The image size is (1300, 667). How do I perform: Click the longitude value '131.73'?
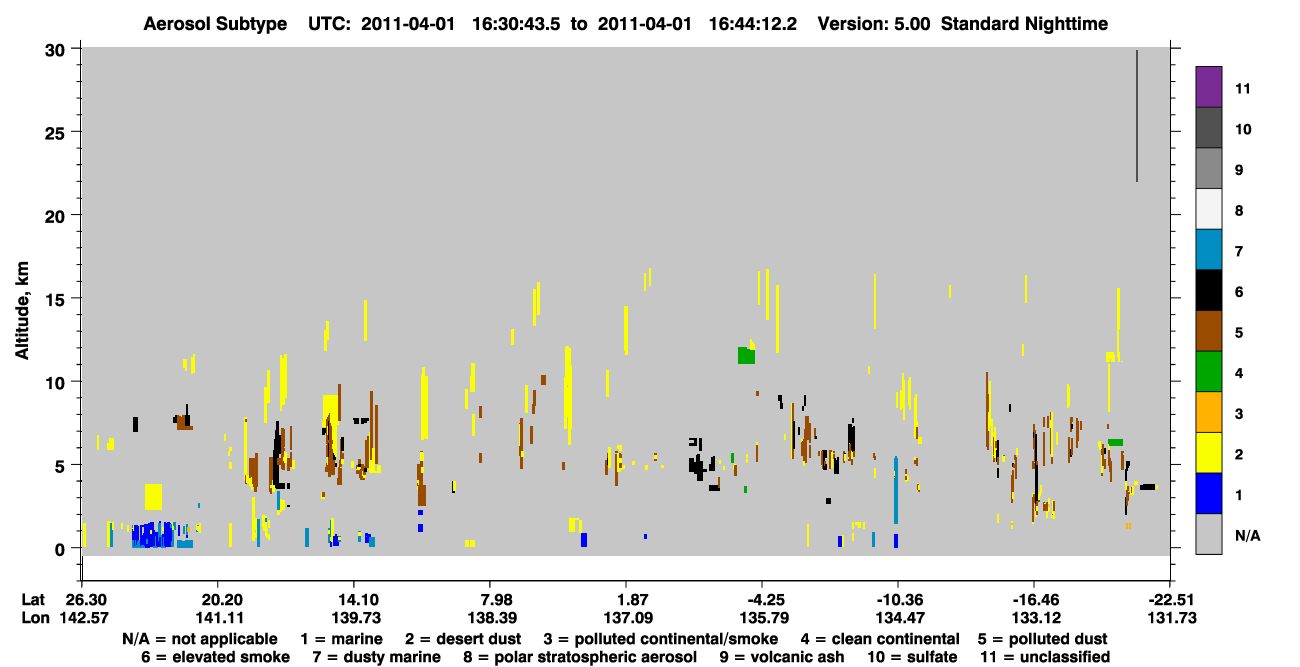tap(1171, 618)
